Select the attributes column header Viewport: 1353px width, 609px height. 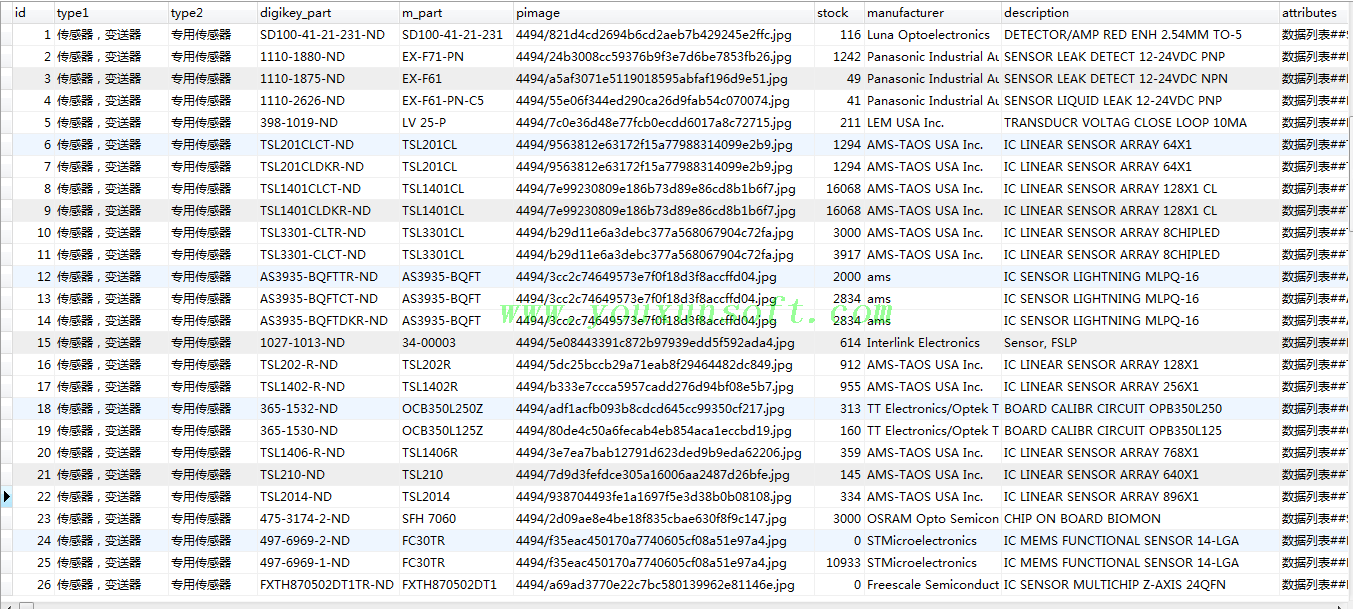[1315, 13]
